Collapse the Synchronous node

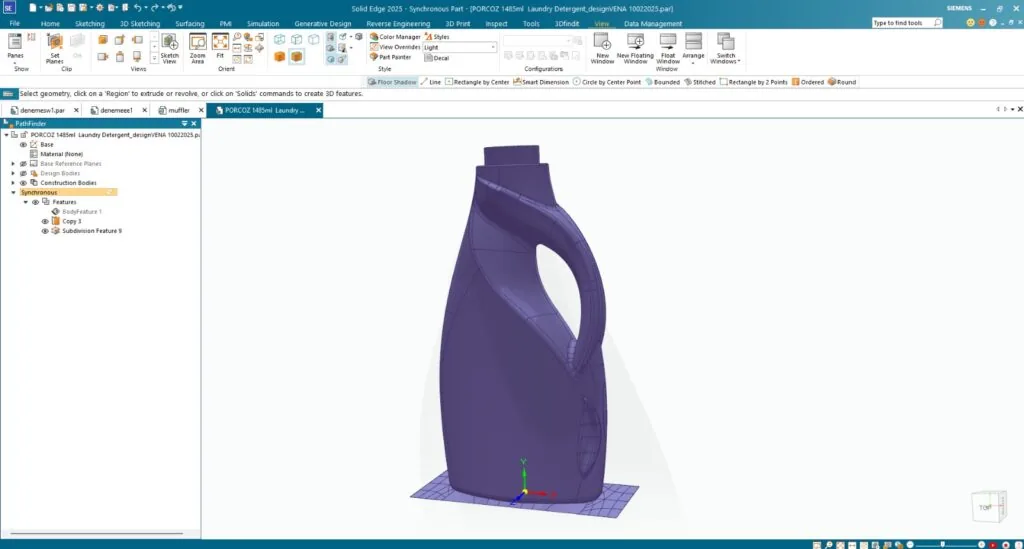point(13,193)
